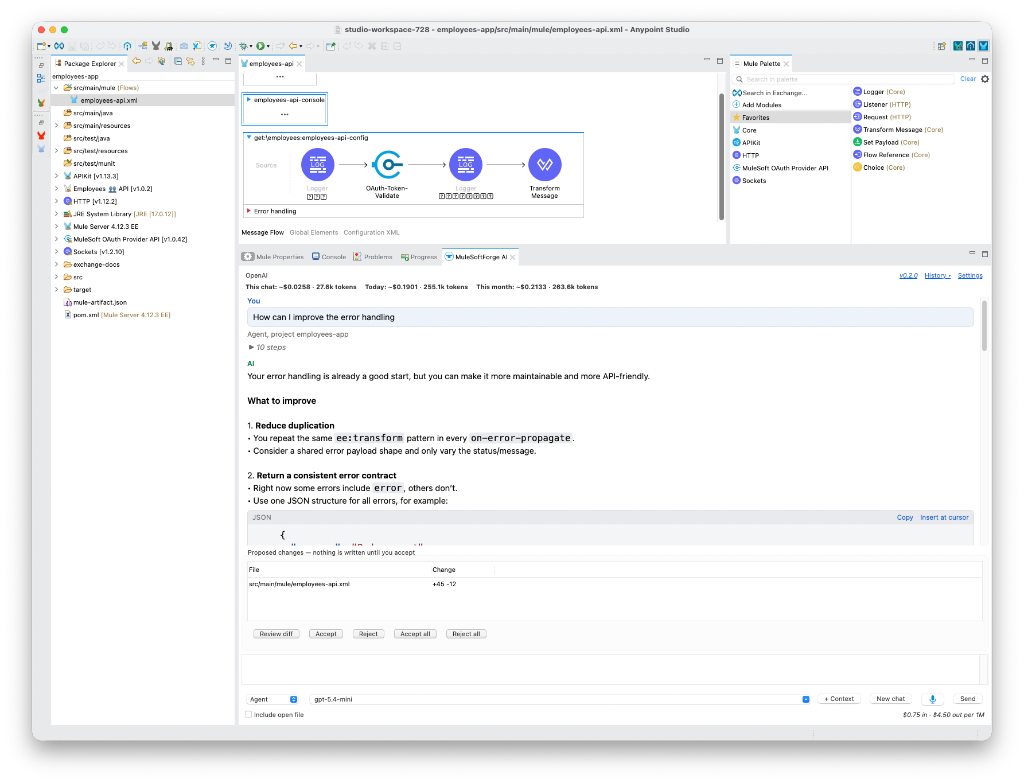
Task: Select Listener (HTTP) in palette favorites
Action: click(882, 104)
